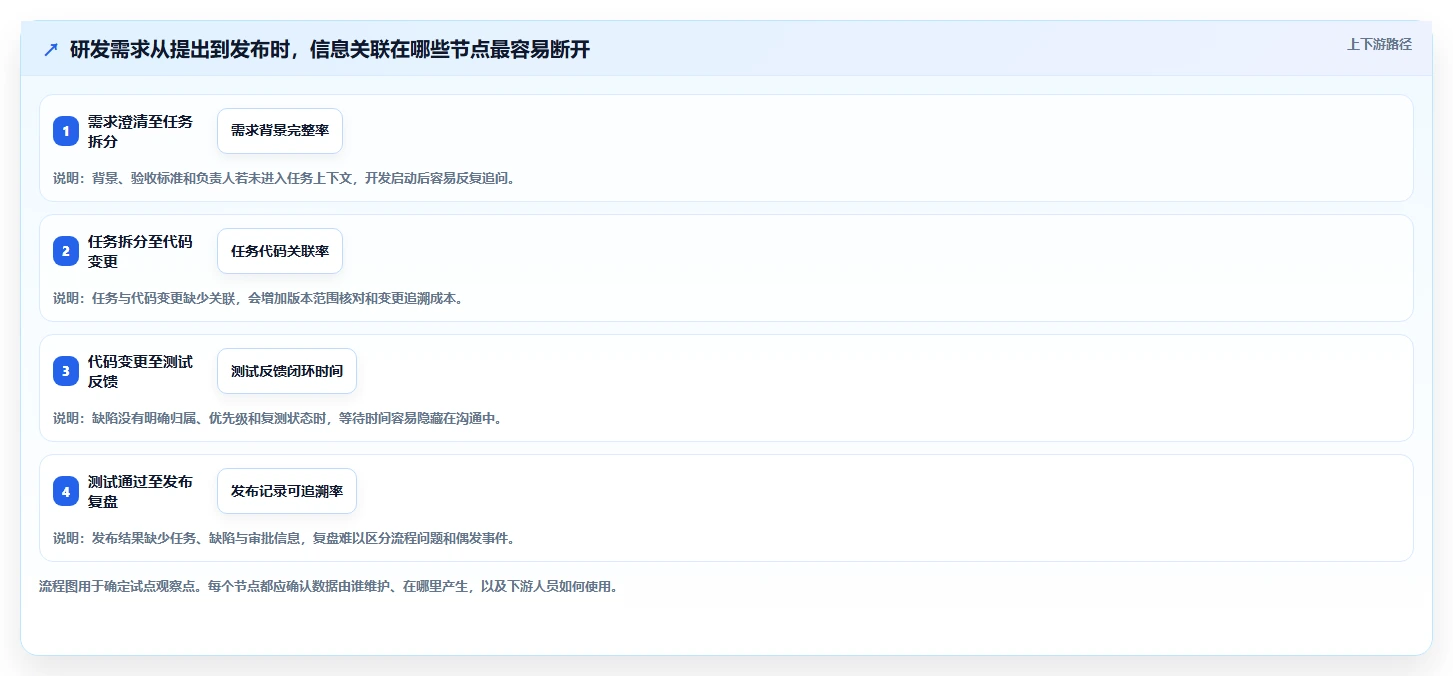Click the 上下游路径 label in header
The height and width of the screenshot is (676, 1453).
click(1379, 44)
